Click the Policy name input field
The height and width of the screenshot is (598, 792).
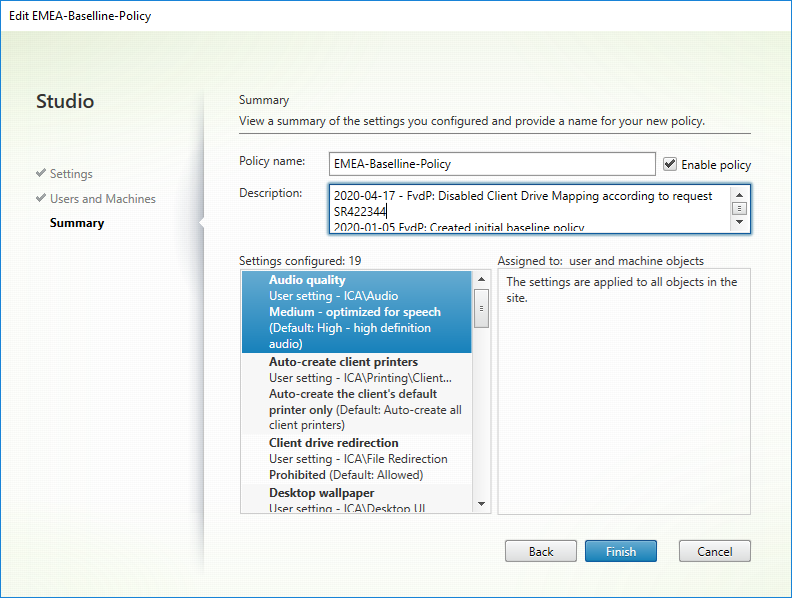tap(492, 164)
